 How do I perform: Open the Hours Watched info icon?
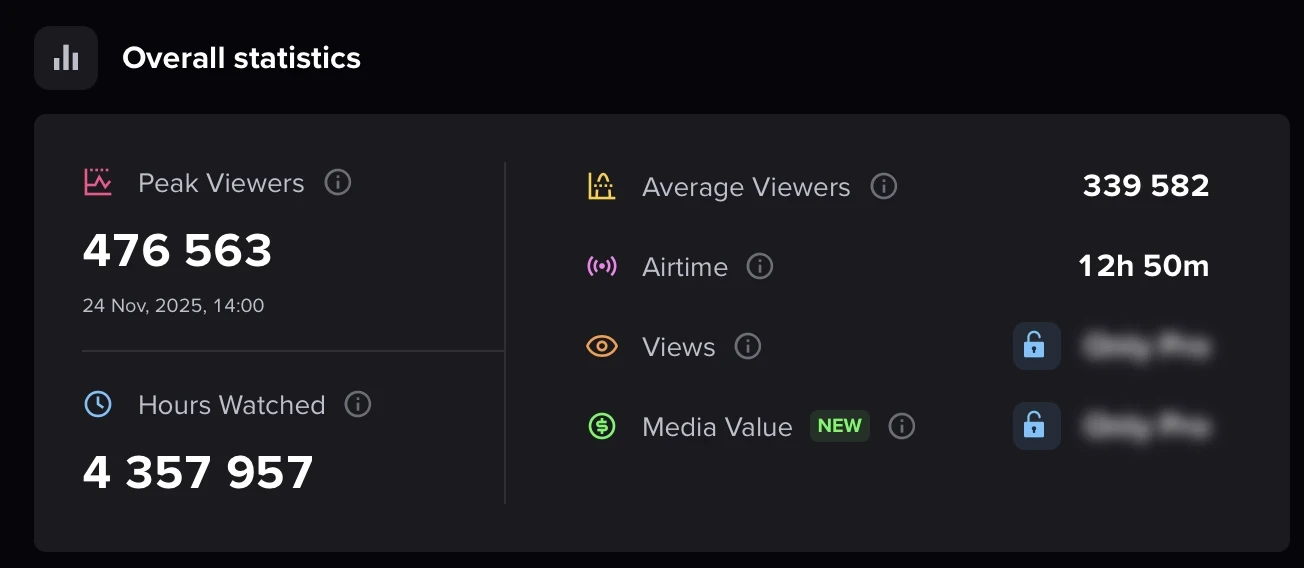coord(358,404)
